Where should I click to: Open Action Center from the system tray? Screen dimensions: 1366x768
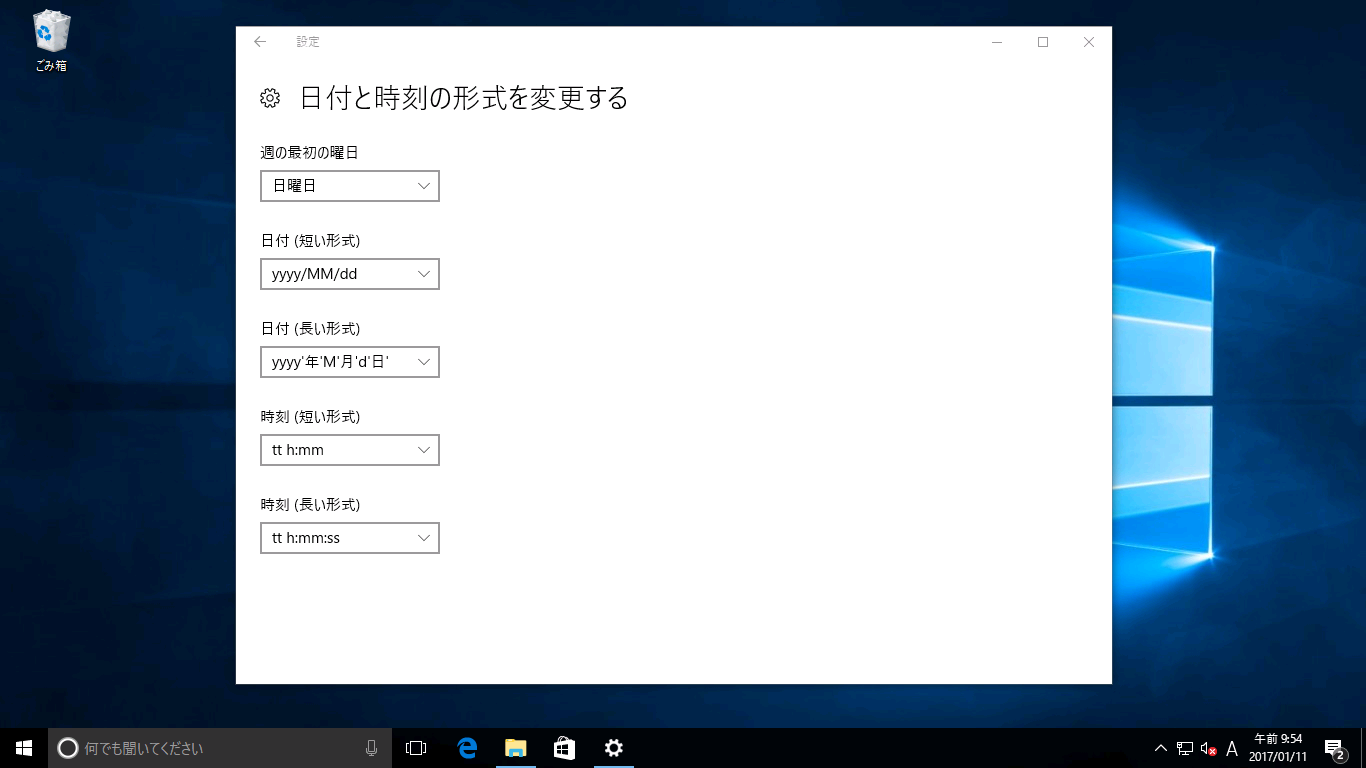(x=1332, y=747)
